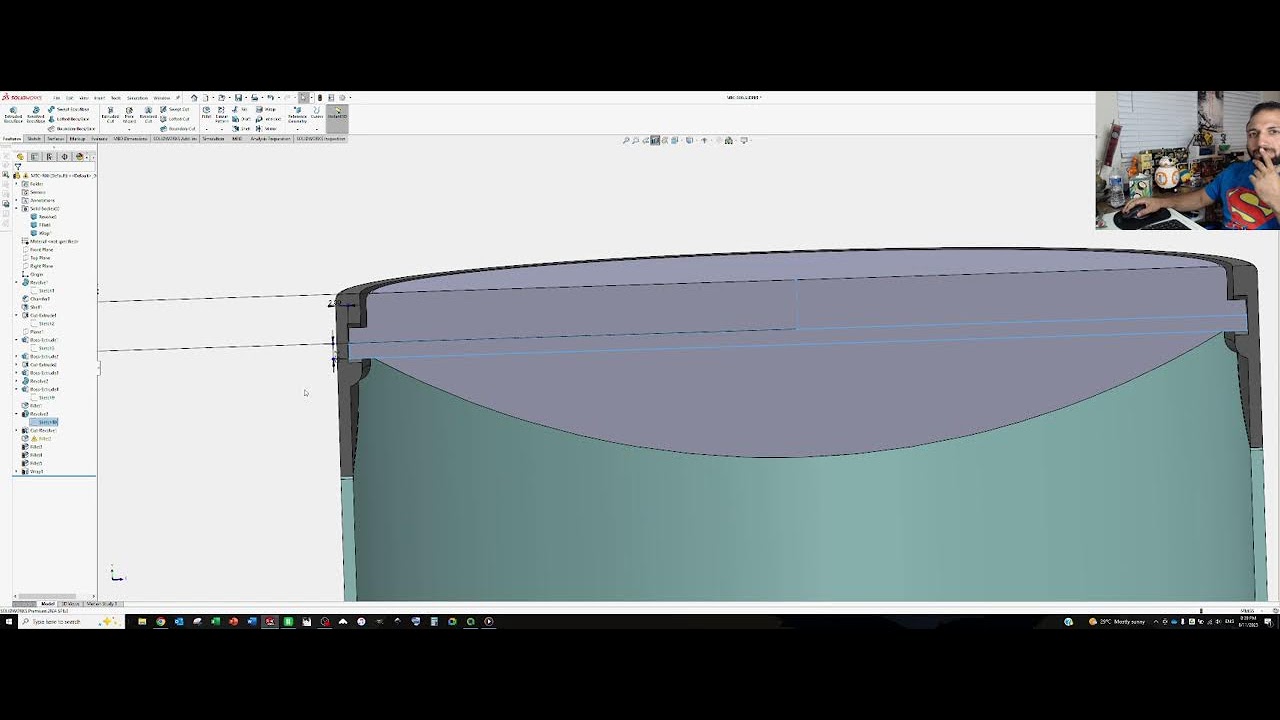Open the Window menu

point(161,98)
